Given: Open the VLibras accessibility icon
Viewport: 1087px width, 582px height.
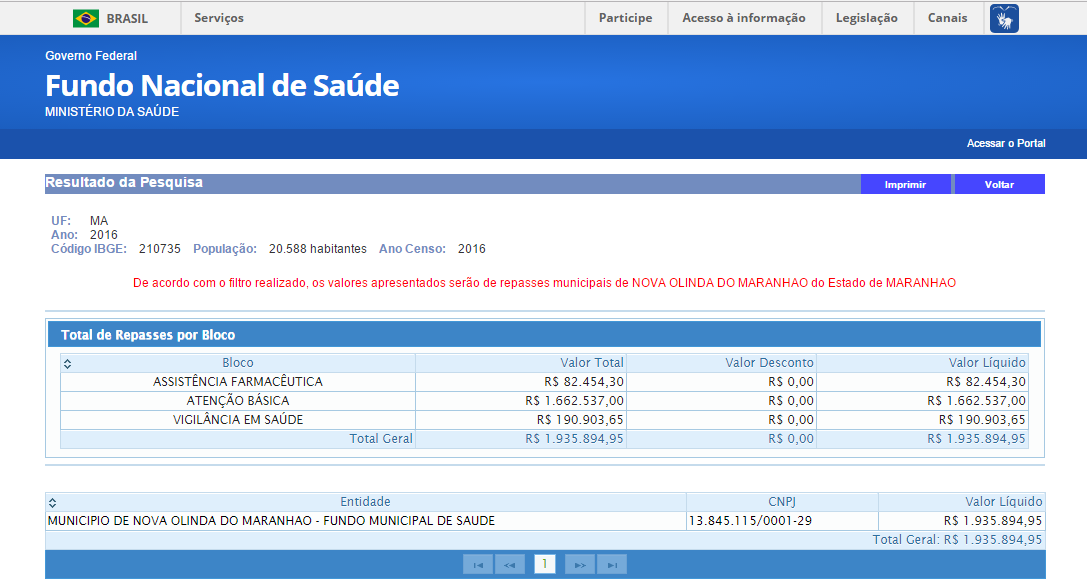Looking at the screenshot, I should point(1004,18).
